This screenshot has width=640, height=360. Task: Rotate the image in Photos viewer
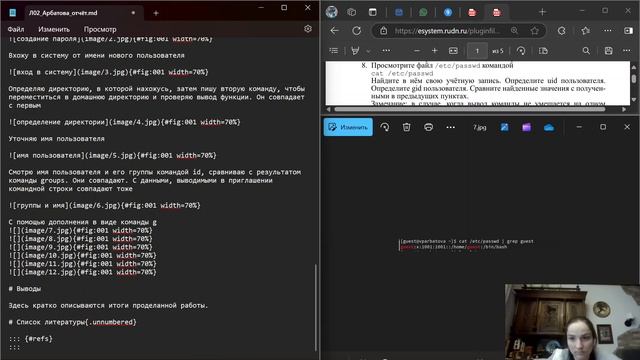coord(384,127)
